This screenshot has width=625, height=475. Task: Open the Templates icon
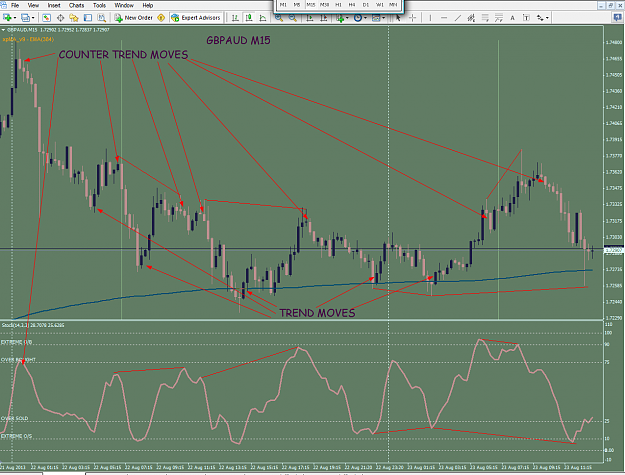[x=376, y=18]
